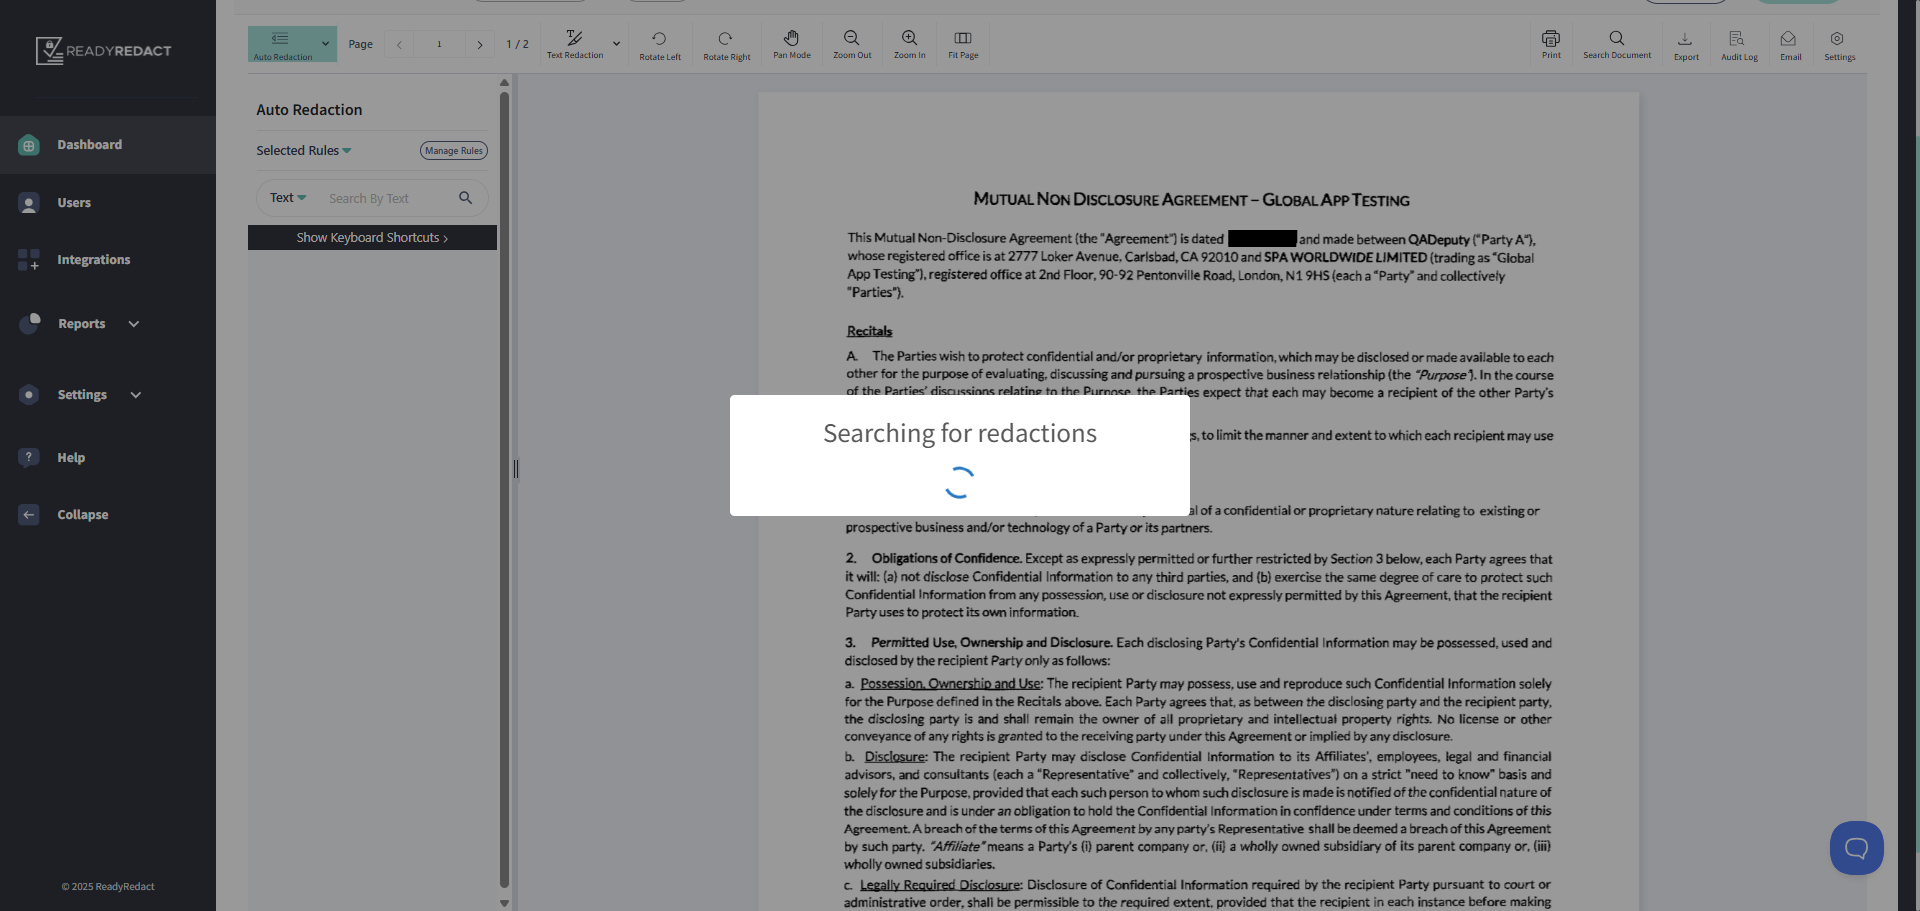Screen dimensions: 1920x911
Task: Click the Help question mark icon
Action: pyautogui.click(x=29, y=457)
